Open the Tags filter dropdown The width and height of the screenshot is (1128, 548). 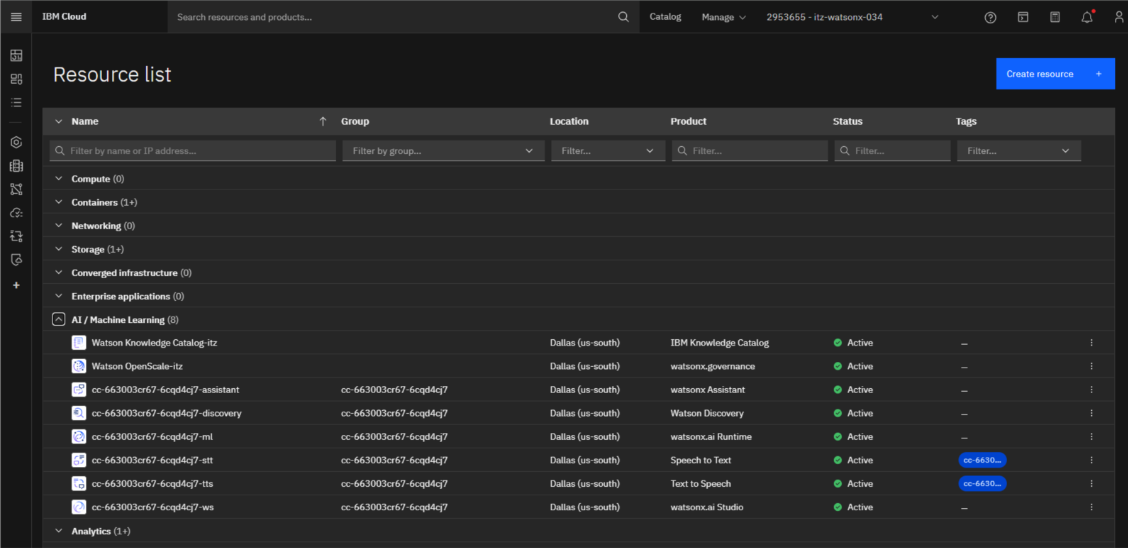pos(1019,151)
